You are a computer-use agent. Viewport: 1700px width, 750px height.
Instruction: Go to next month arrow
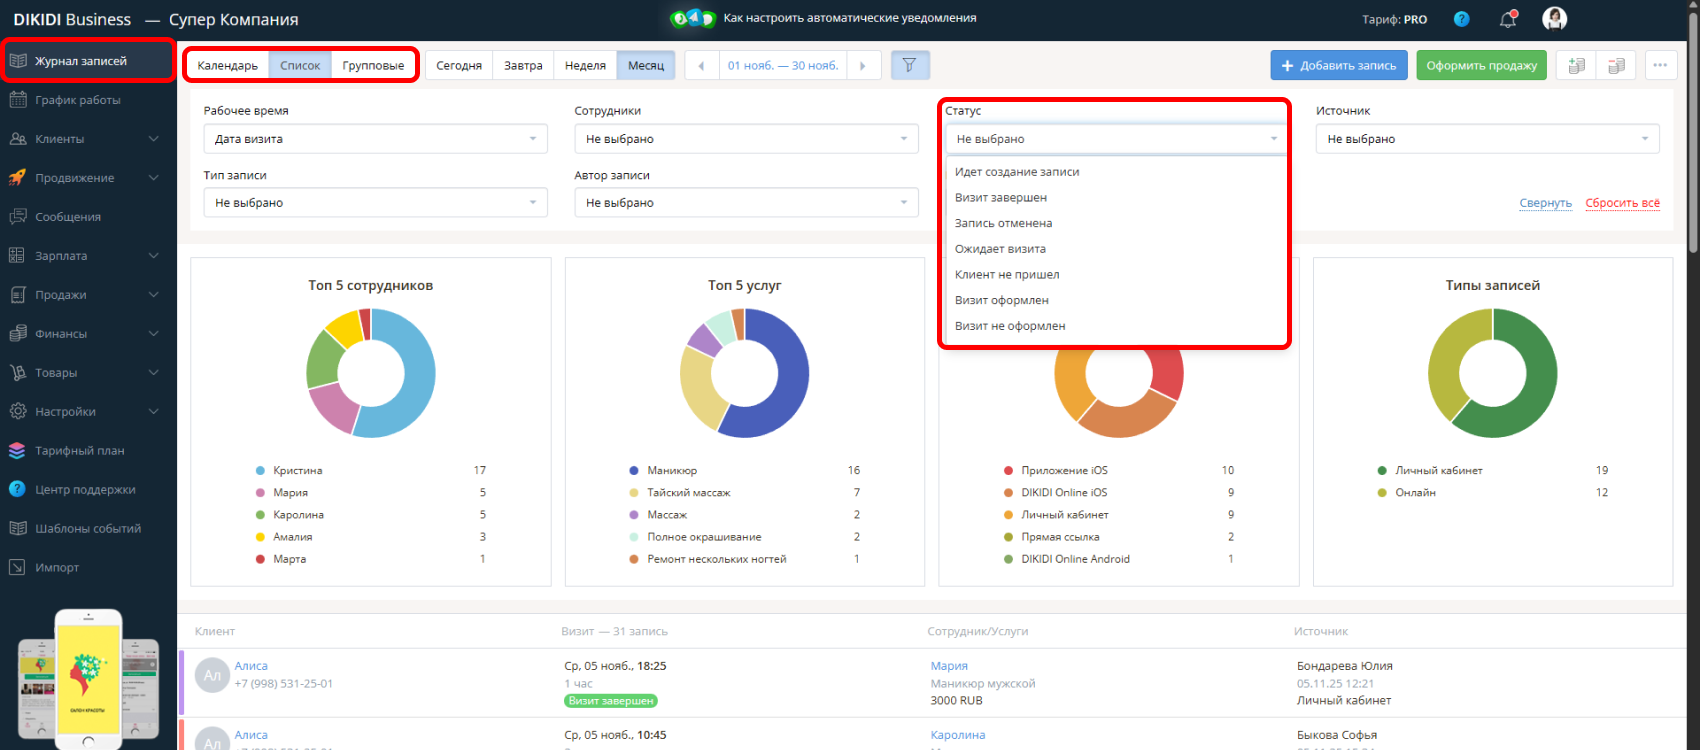[x=863, y=66]
